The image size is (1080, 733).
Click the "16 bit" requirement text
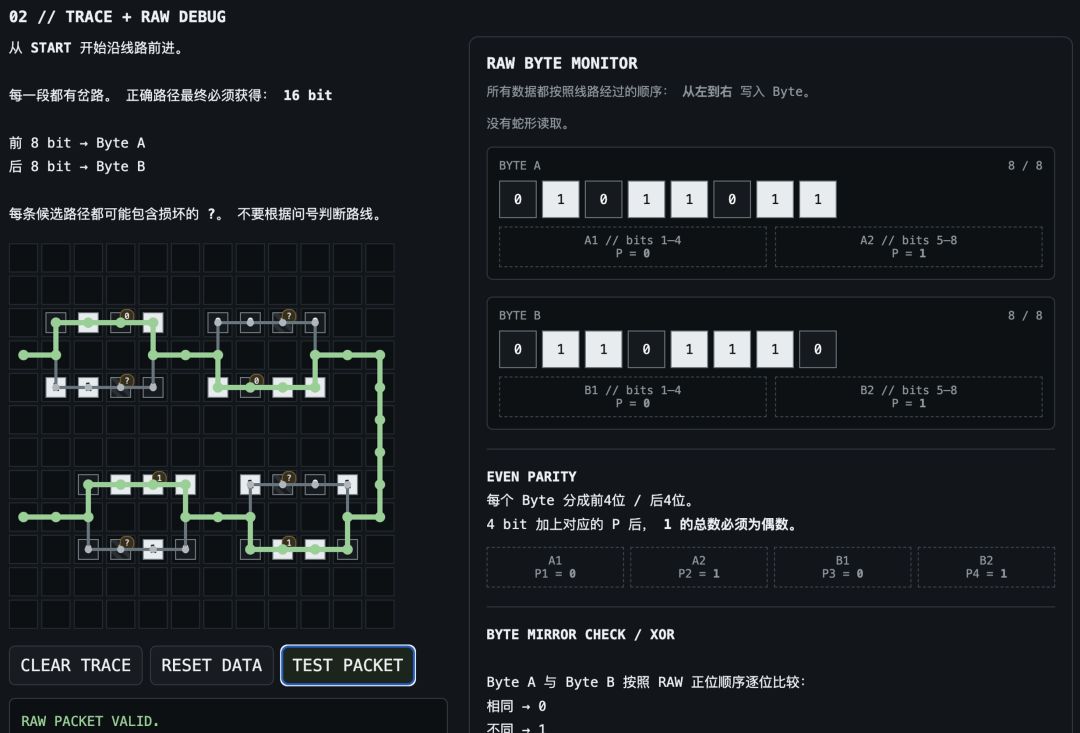[x=308, y=95]
